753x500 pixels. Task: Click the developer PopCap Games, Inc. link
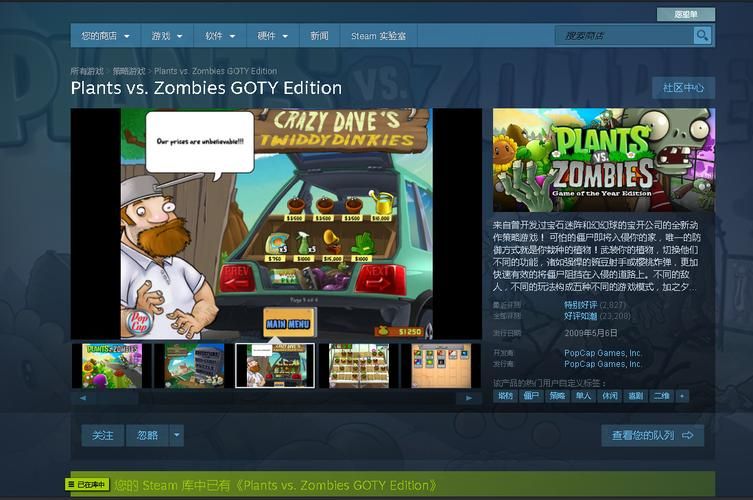click(x=603, y=353)
